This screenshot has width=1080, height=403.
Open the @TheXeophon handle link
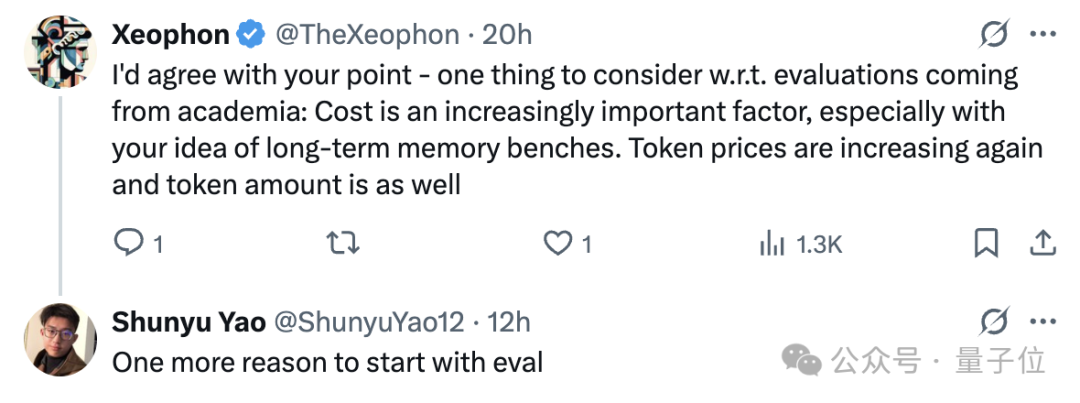pos(366,35)
